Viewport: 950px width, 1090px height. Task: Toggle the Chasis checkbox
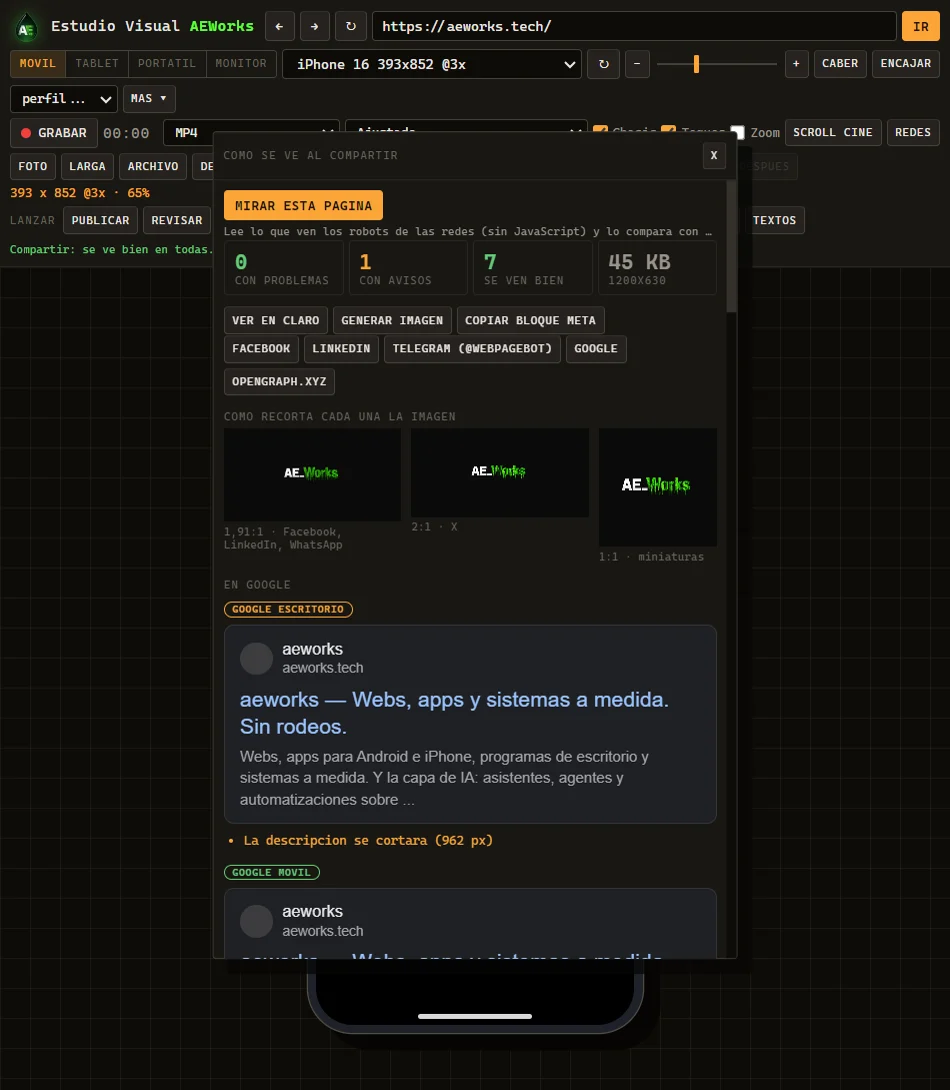[x=600, y=131]
